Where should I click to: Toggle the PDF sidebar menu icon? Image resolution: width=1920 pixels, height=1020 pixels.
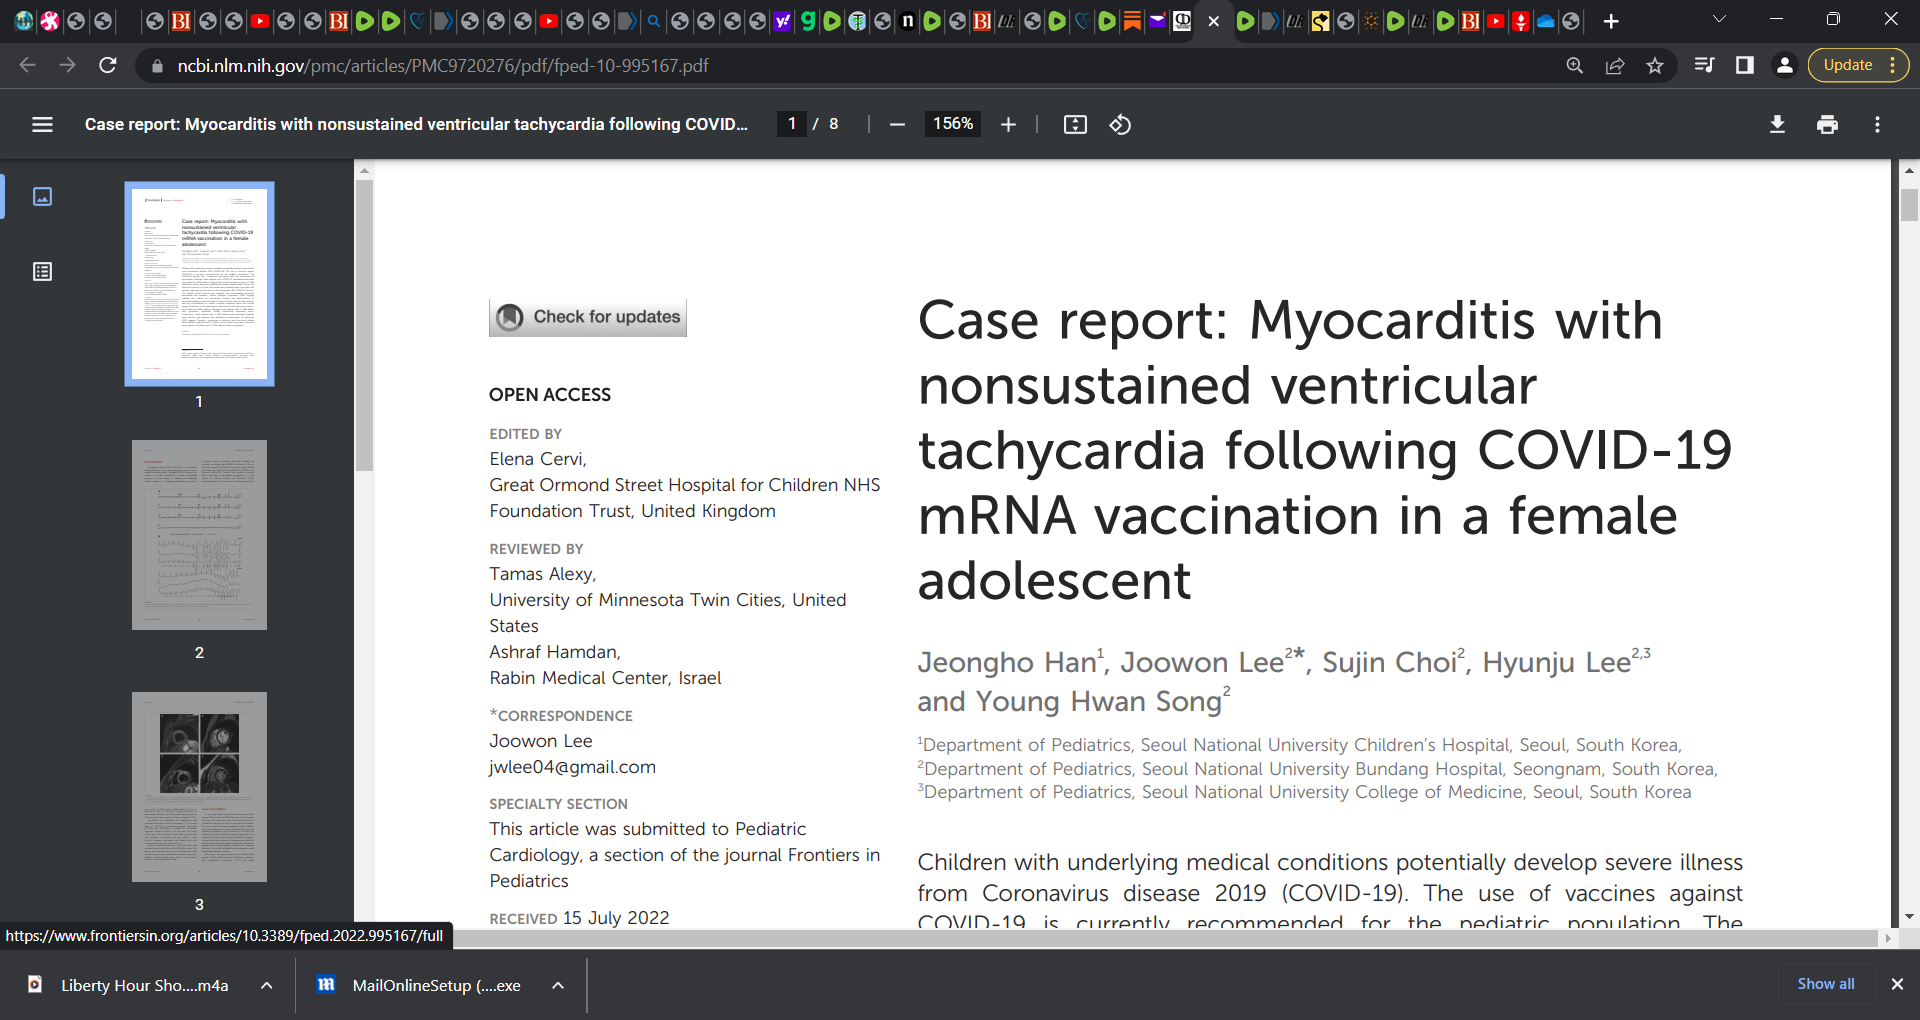coord(42,124)
